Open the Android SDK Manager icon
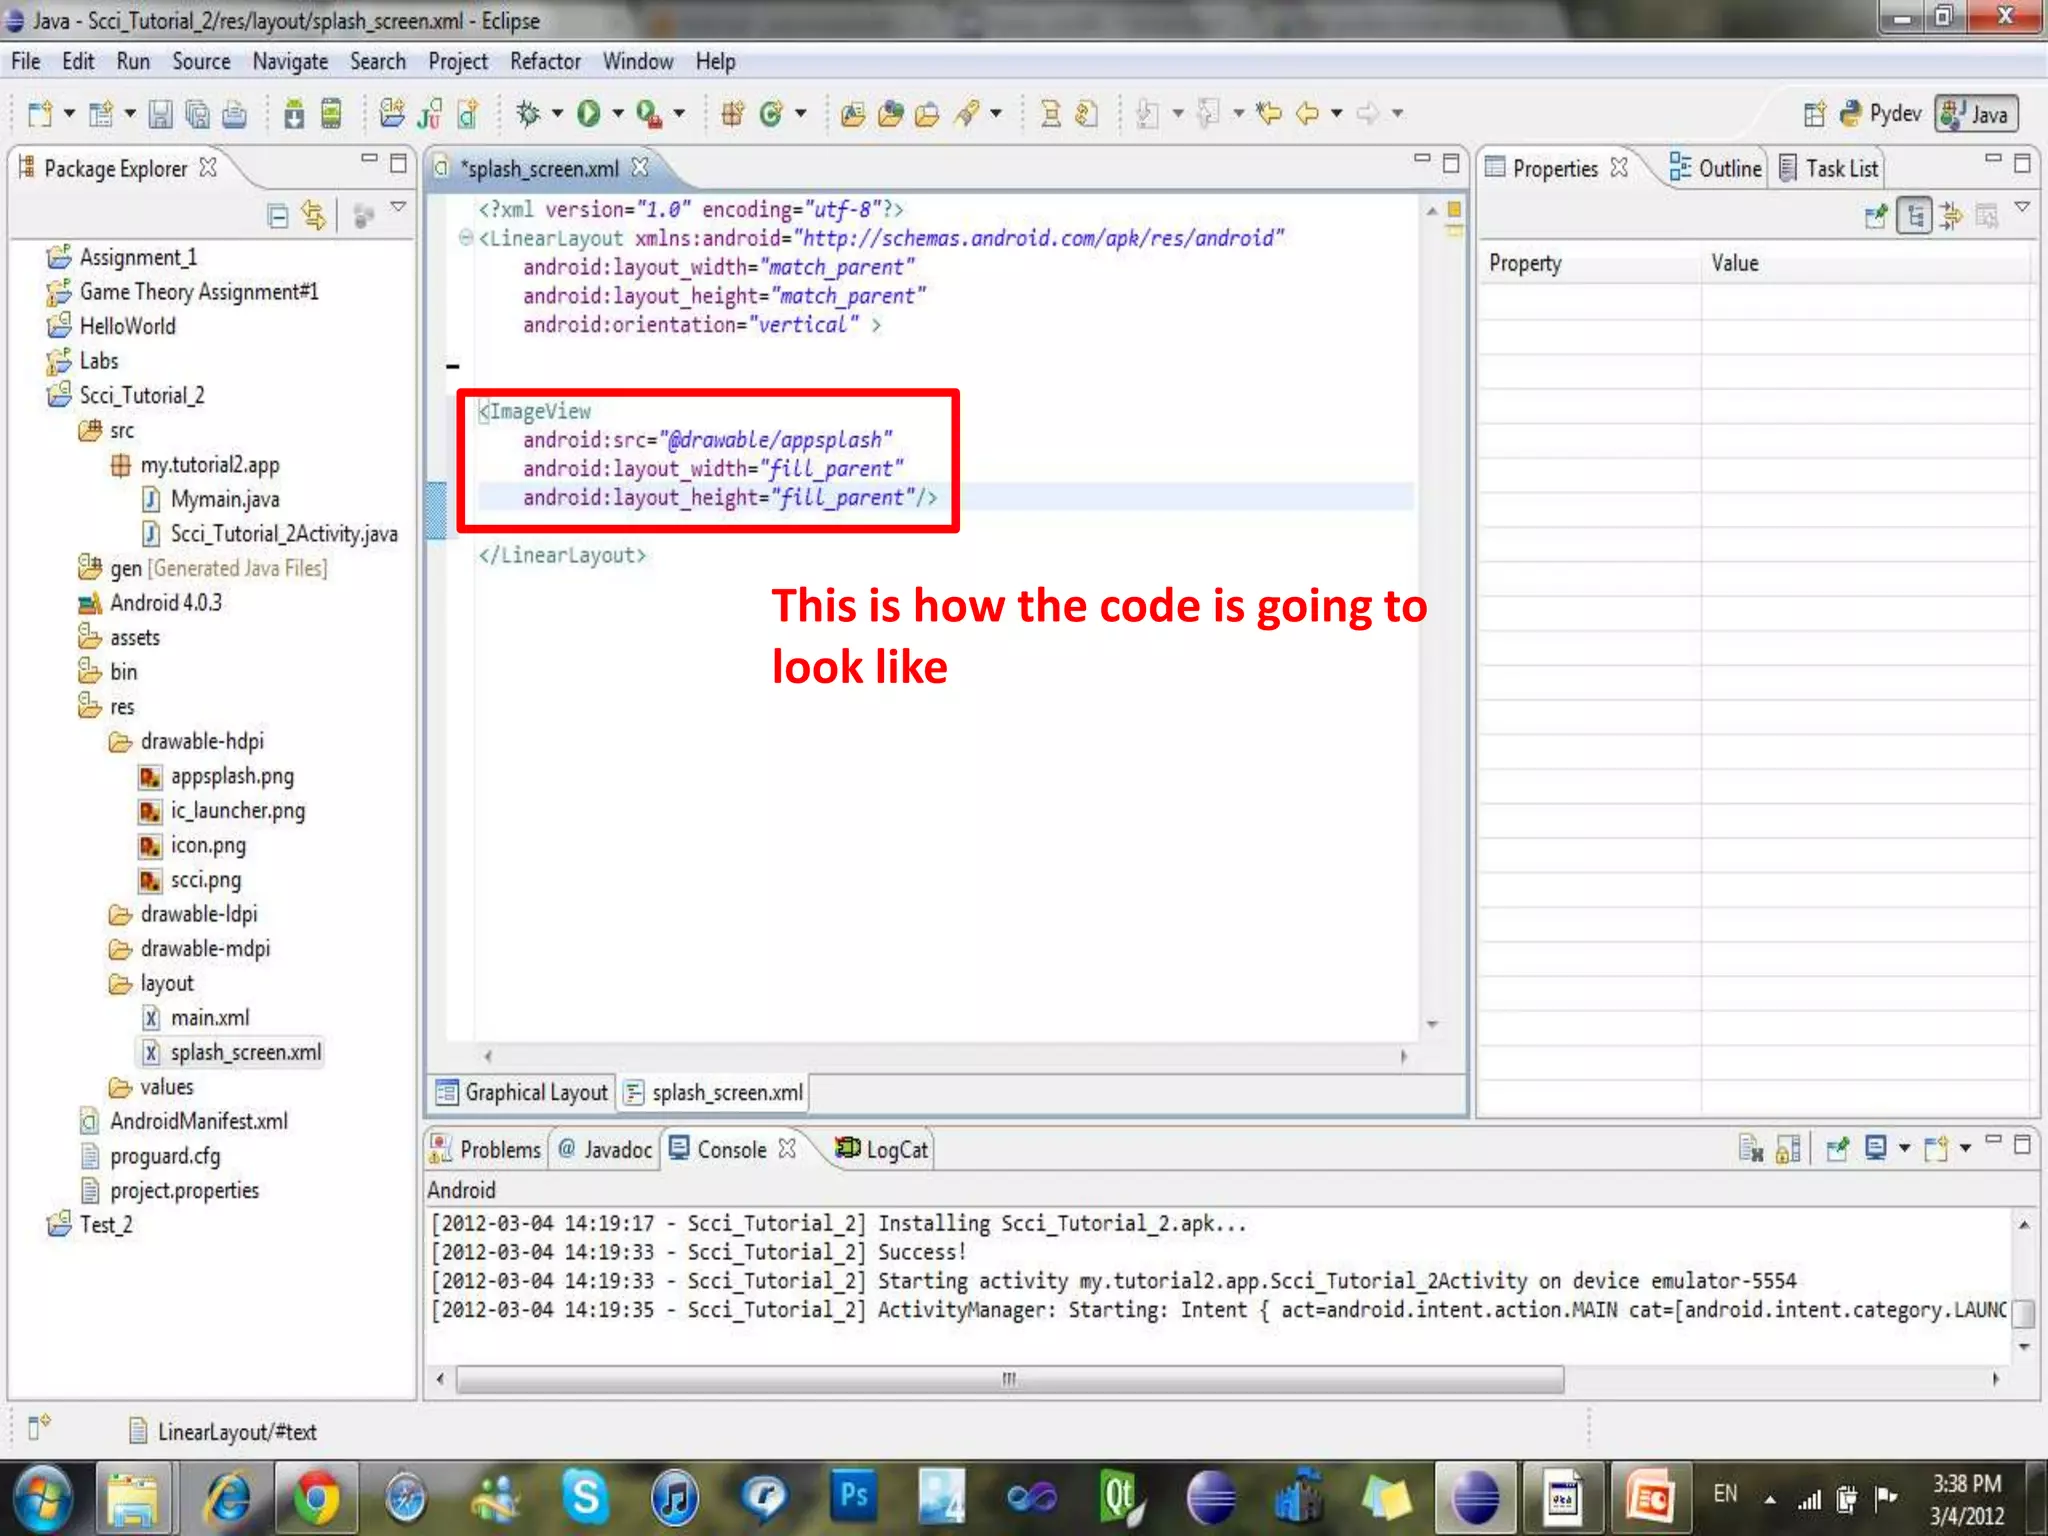2048x1536 pixels. (x=294, y=114)
